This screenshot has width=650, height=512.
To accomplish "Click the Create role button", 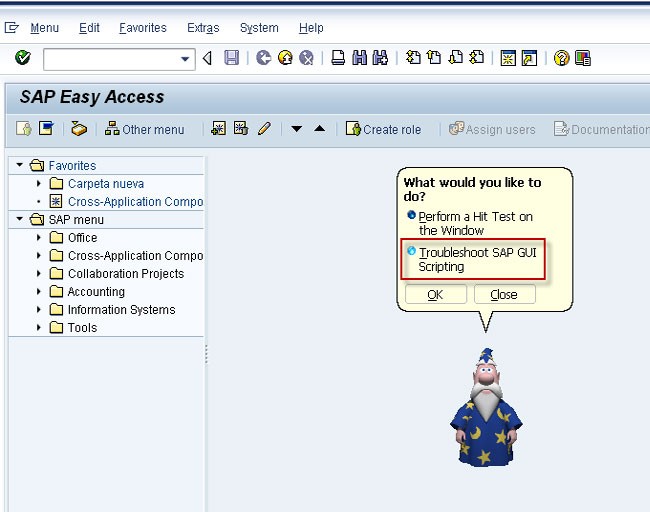I will pos(383,129).
